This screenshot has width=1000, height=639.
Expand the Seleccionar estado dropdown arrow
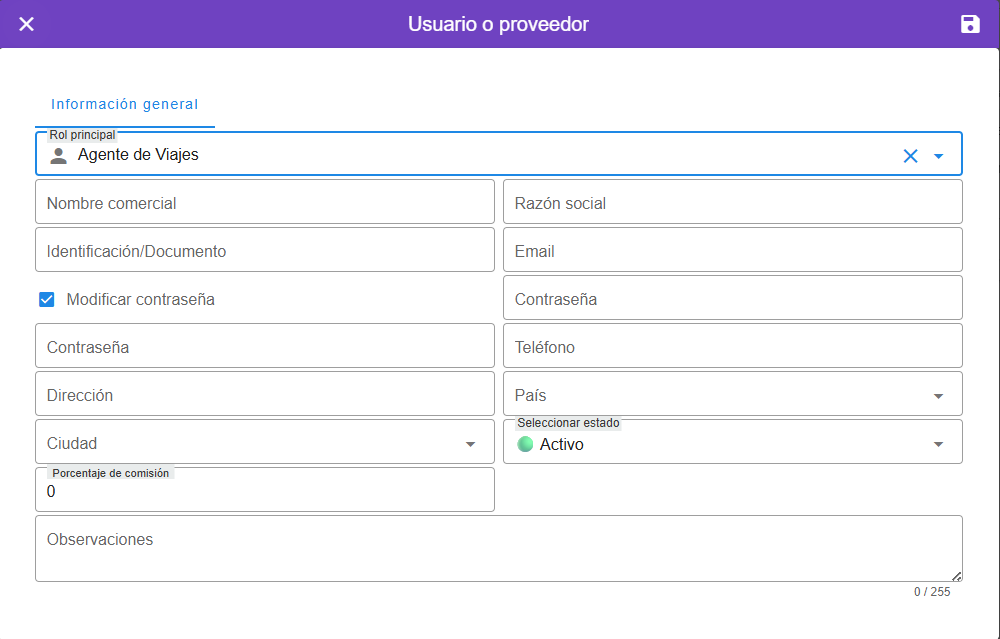938,444
